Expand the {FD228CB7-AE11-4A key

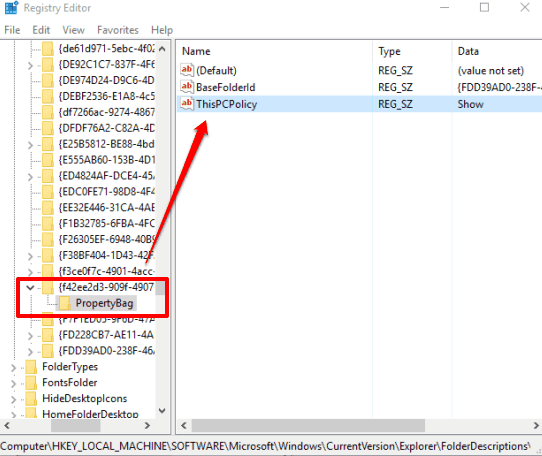[x=30, y=336]
